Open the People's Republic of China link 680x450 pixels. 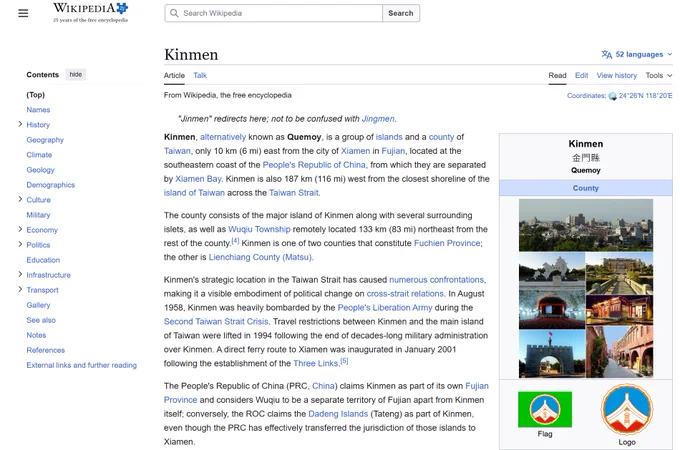[314, 165]
